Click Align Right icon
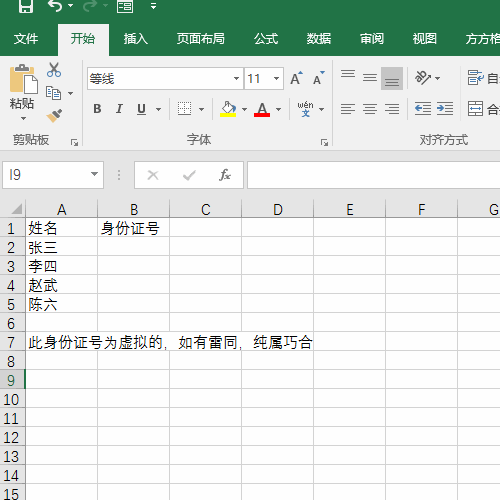This screenshot has height=500, width=500. pos(392,109)
